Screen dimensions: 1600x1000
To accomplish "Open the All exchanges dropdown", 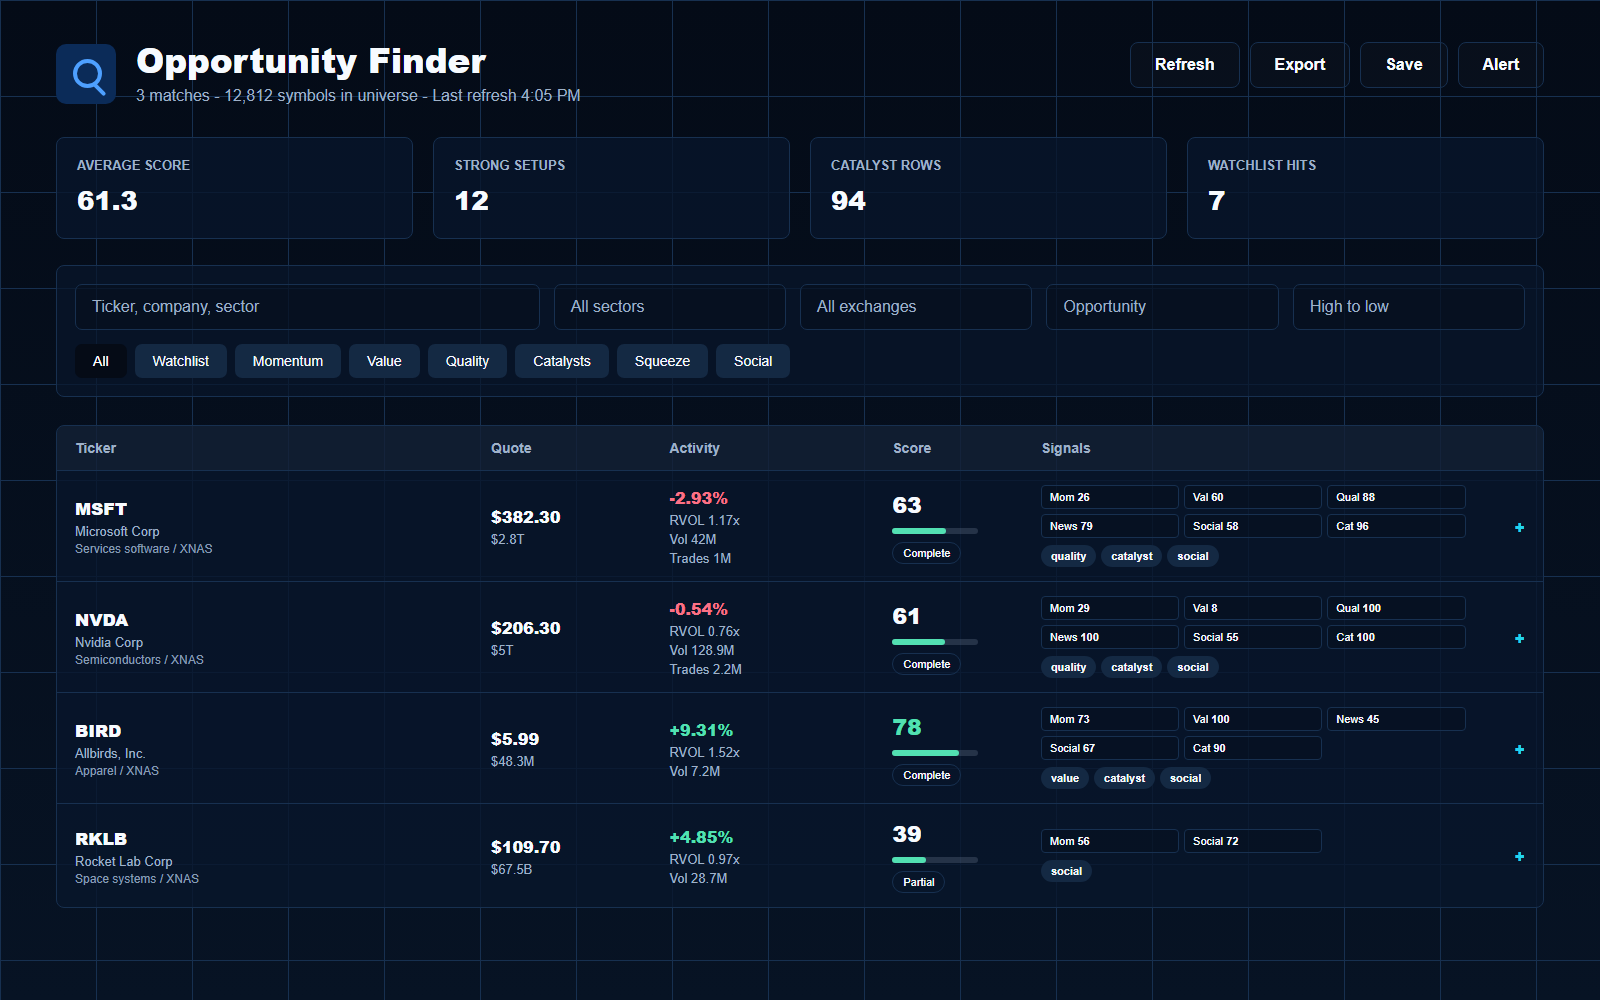I will click(x=916, y=307).
